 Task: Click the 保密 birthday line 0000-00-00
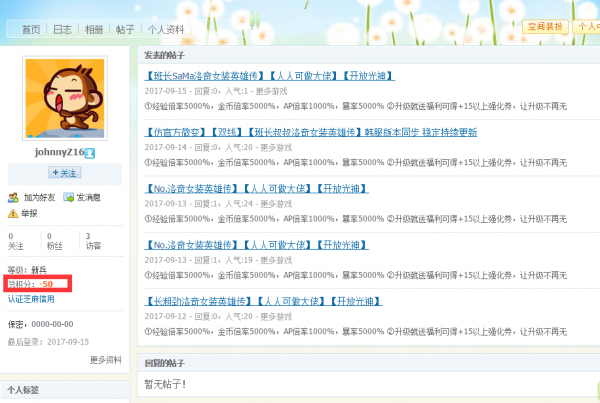point(41,324)
